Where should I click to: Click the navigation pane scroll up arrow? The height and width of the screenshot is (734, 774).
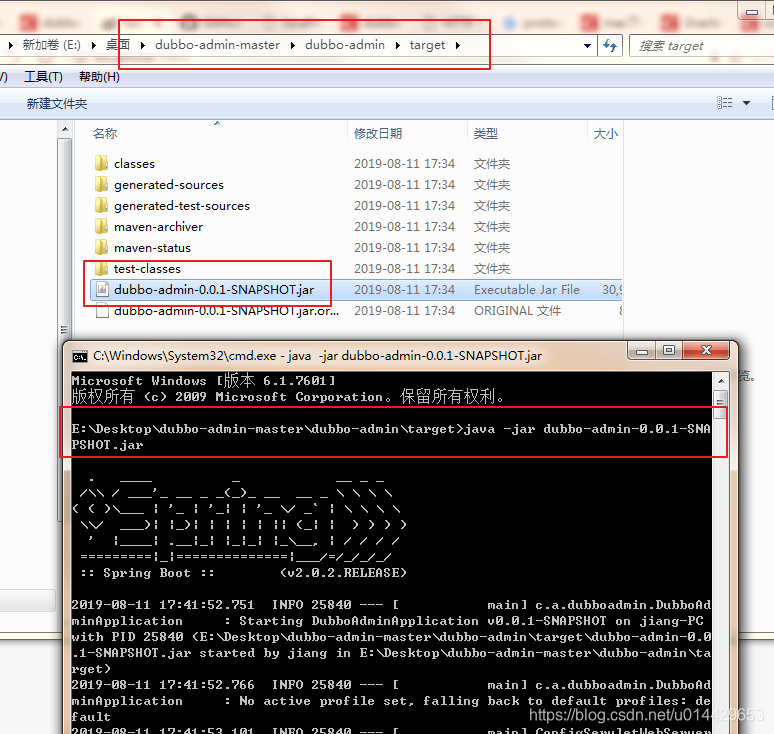65,130
